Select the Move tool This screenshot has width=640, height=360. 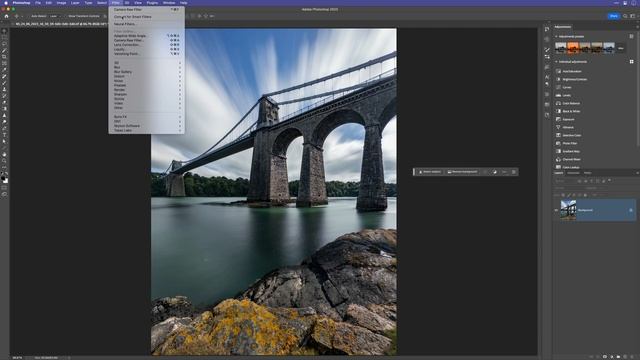tap(4, 31)
